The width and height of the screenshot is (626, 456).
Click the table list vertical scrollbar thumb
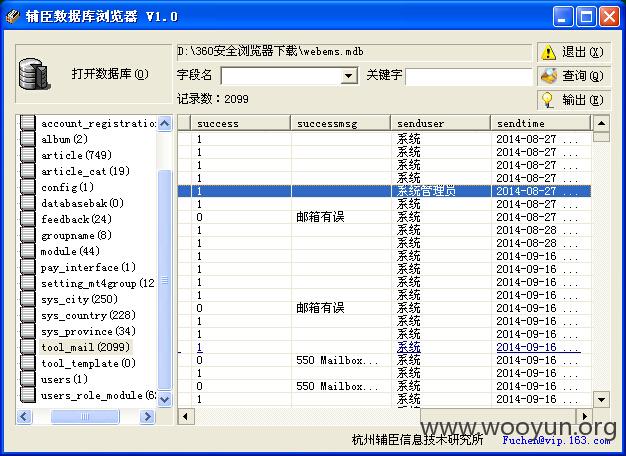[164, 280]
